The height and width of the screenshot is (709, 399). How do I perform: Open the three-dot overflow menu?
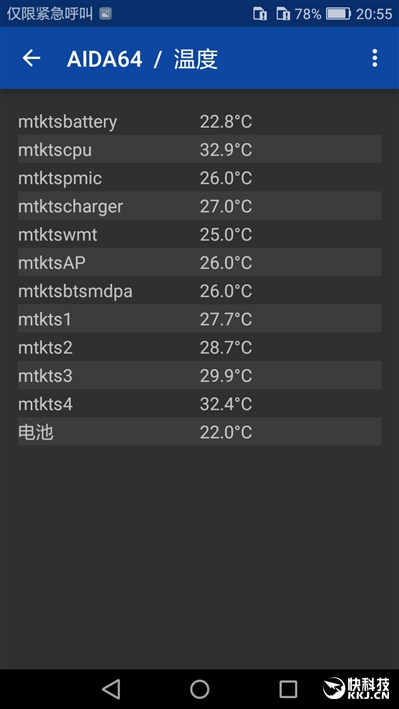coord(375,58)
